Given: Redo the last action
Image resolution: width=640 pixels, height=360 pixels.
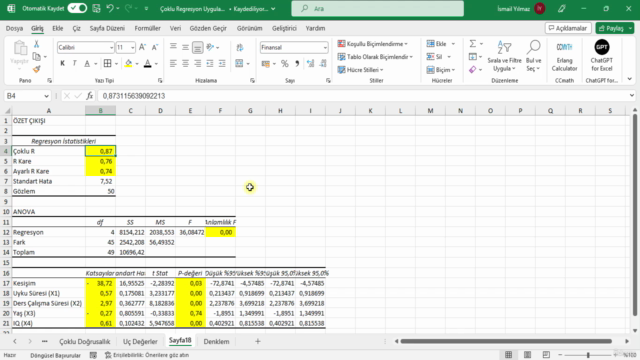Looking at the screenshot, I should [x=129, y=8].
